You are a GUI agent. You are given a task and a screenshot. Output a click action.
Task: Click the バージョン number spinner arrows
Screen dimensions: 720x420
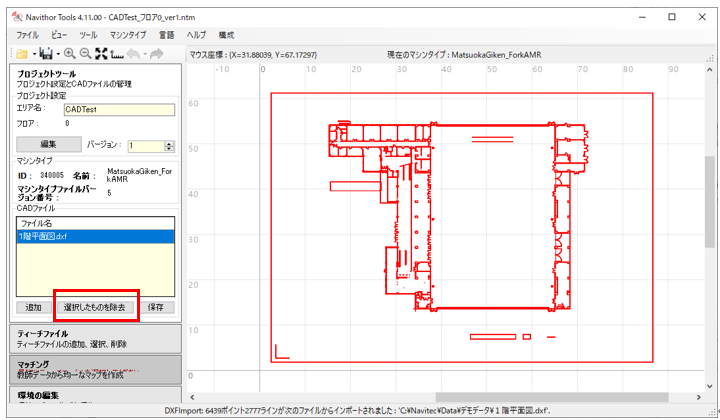coord(170,145)
